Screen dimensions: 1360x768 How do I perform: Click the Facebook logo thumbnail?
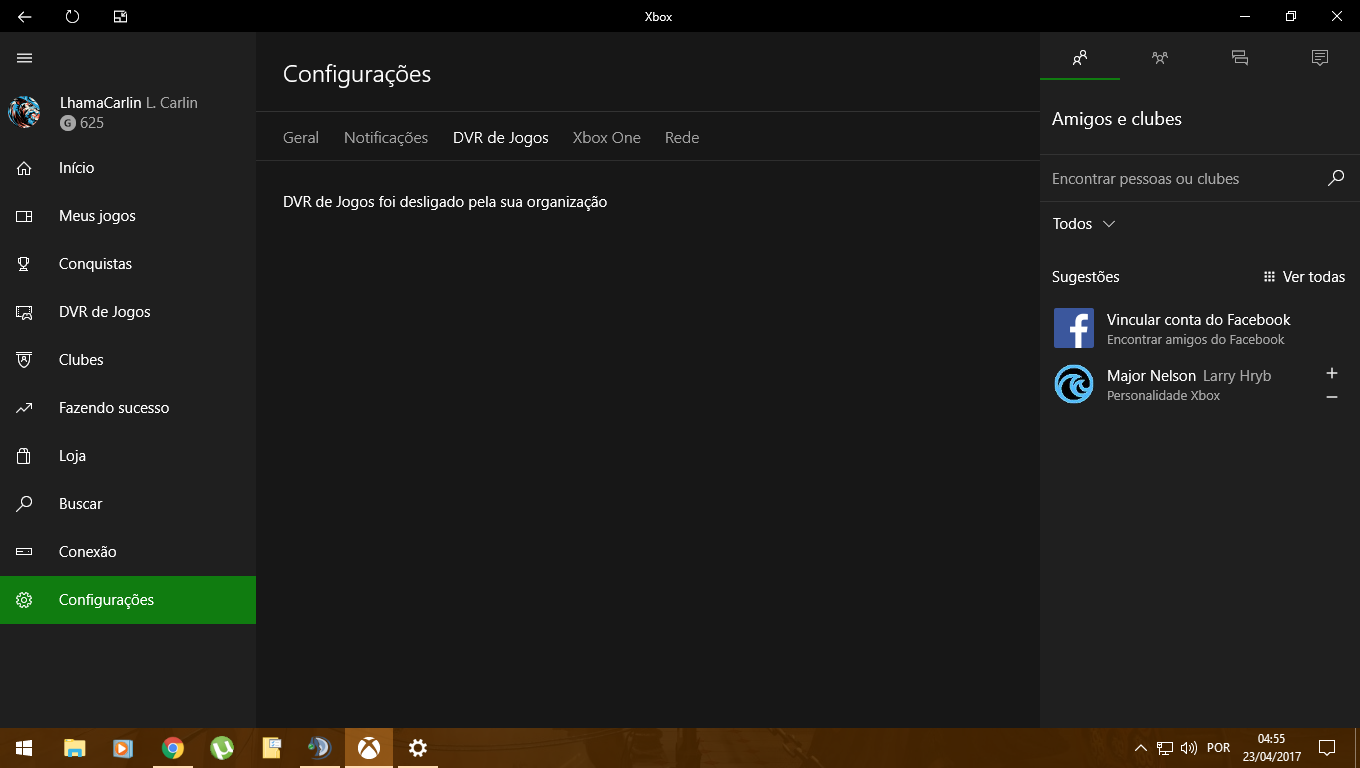1074,328
